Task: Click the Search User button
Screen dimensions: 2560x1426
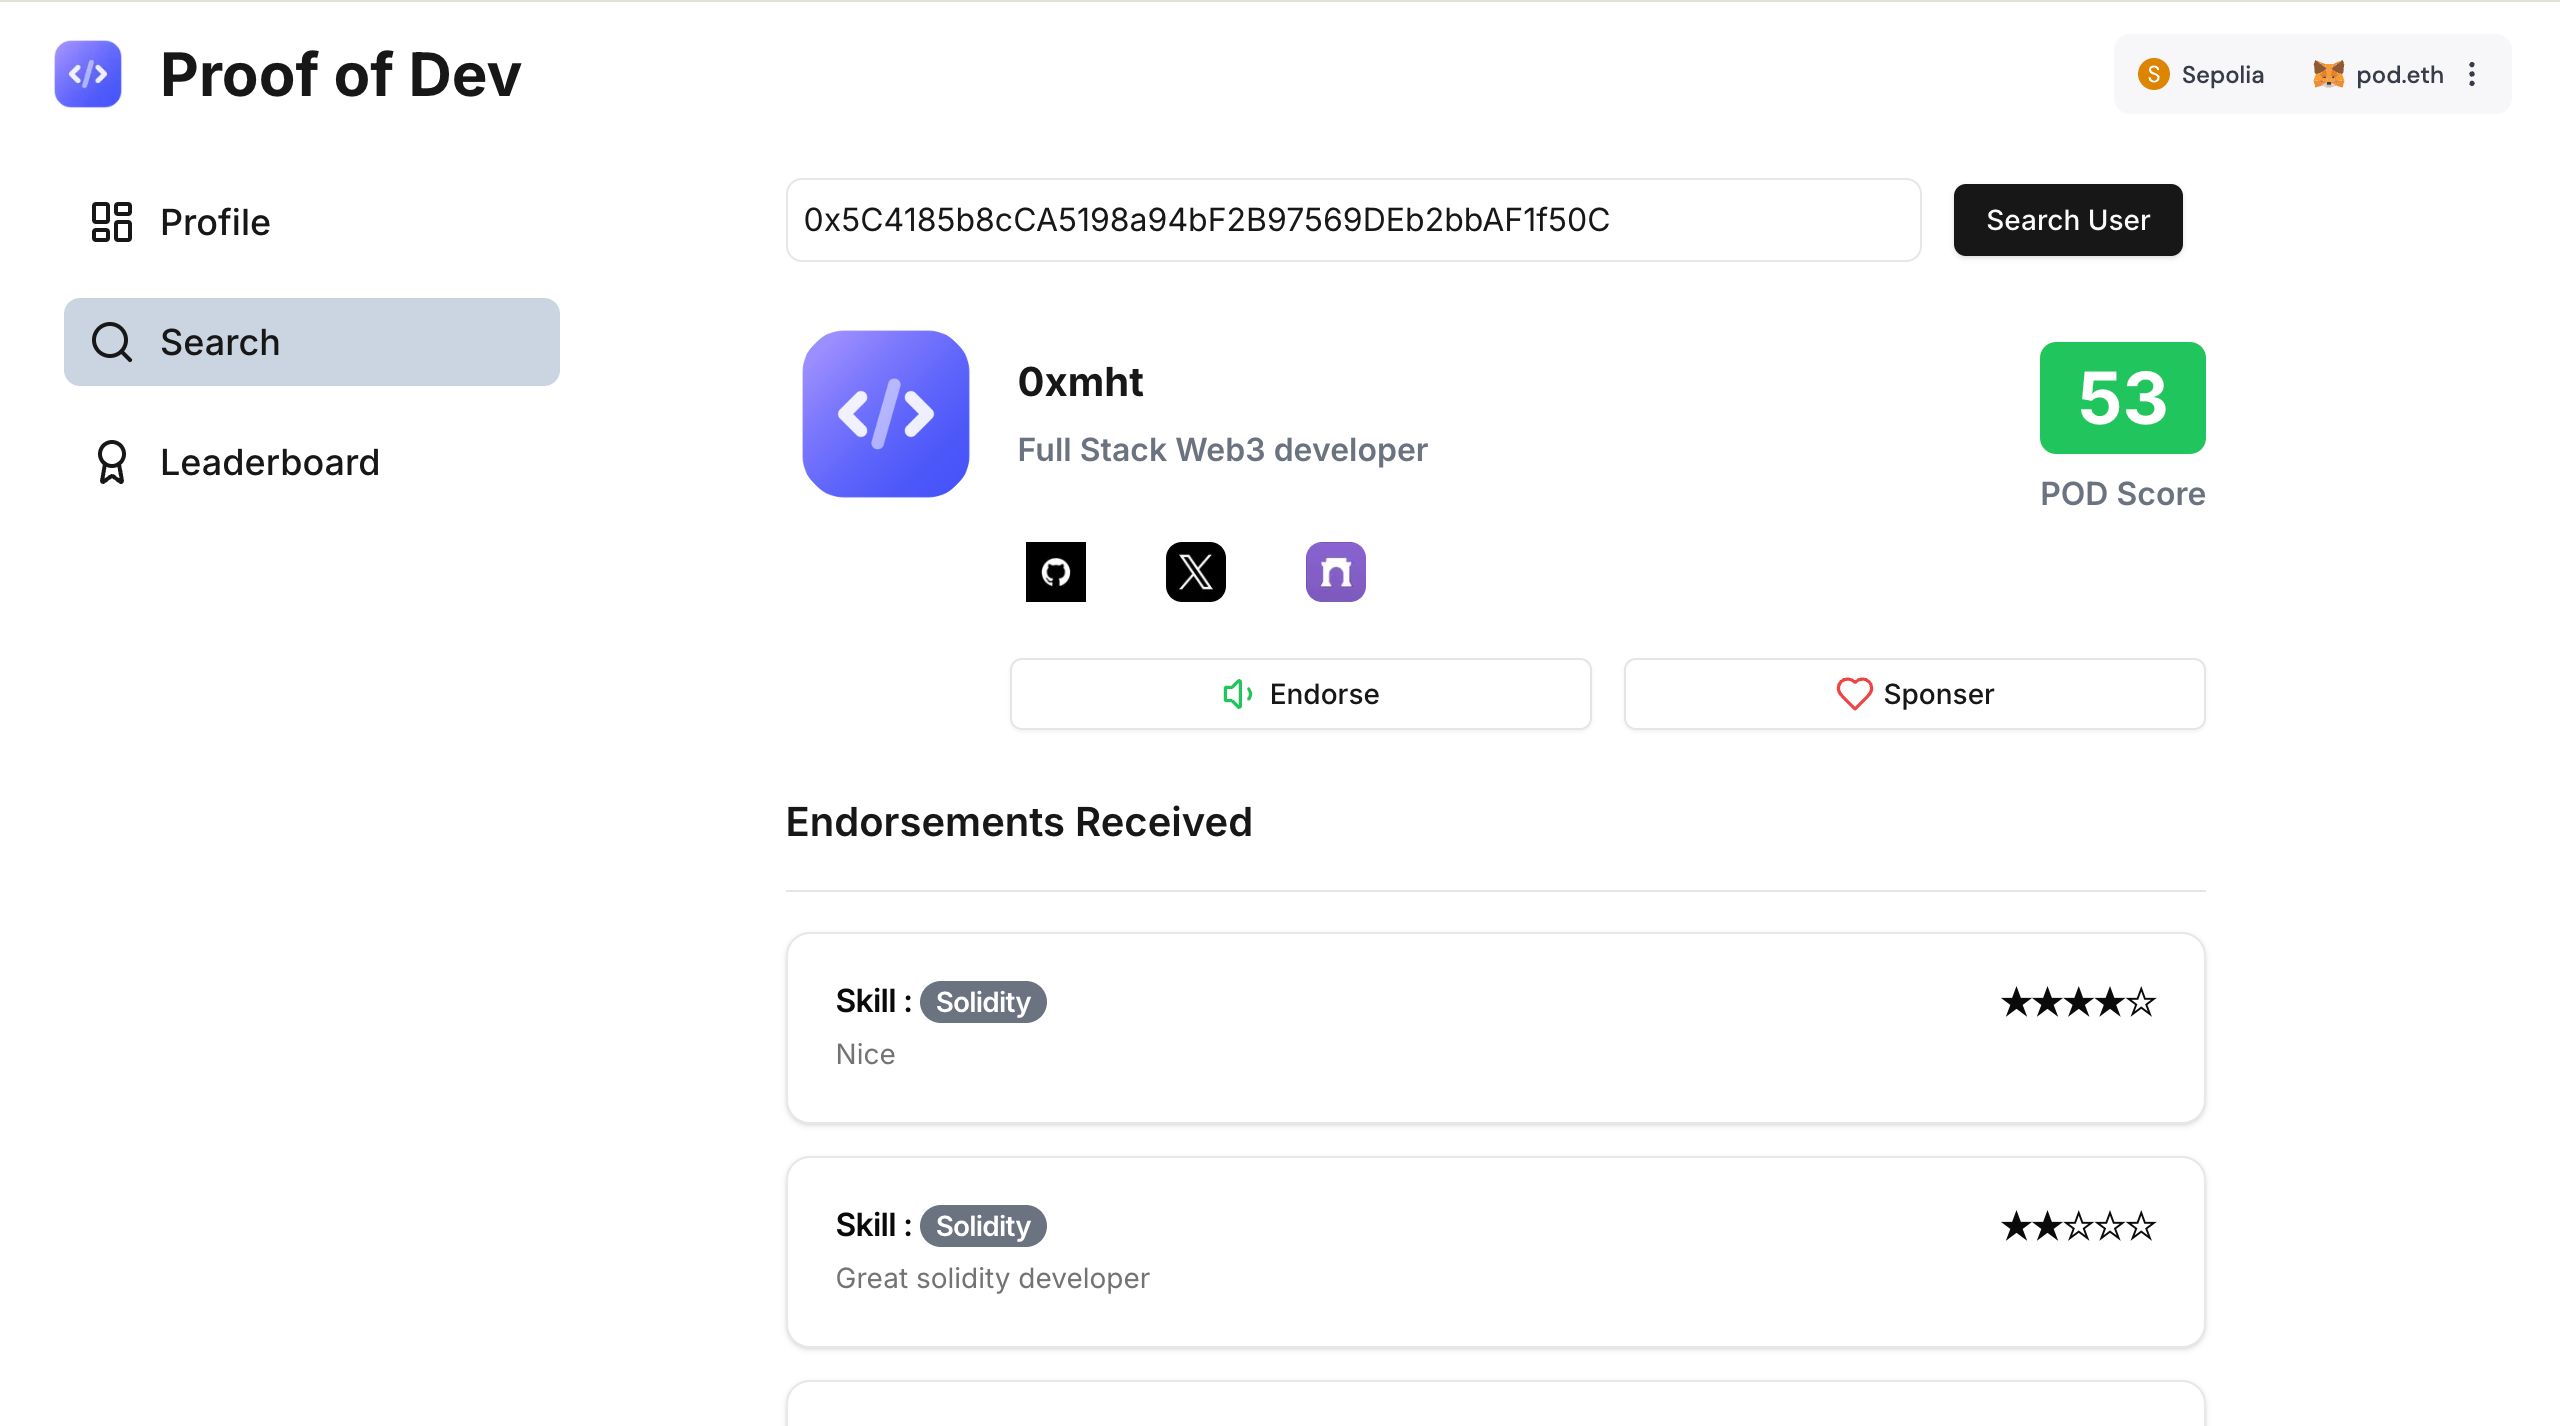Action: (2068, 220)
